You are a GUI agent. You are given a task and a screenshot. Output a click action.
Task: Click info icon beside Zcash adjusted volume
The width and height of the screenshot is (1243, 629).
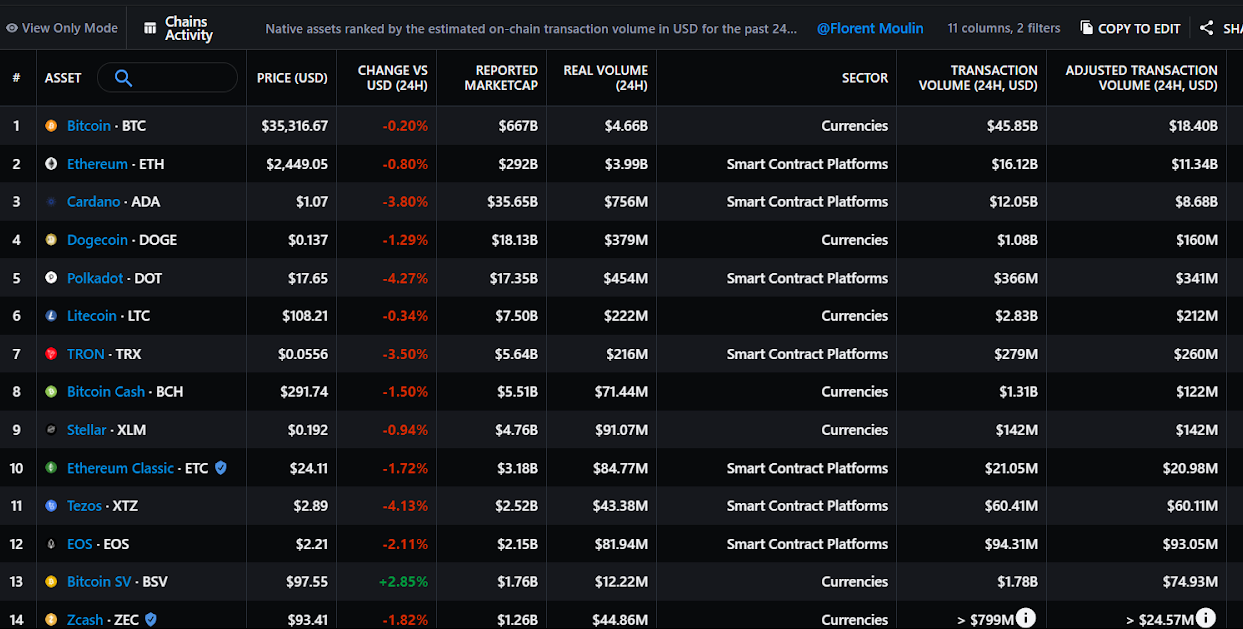tap(1206, 618)
